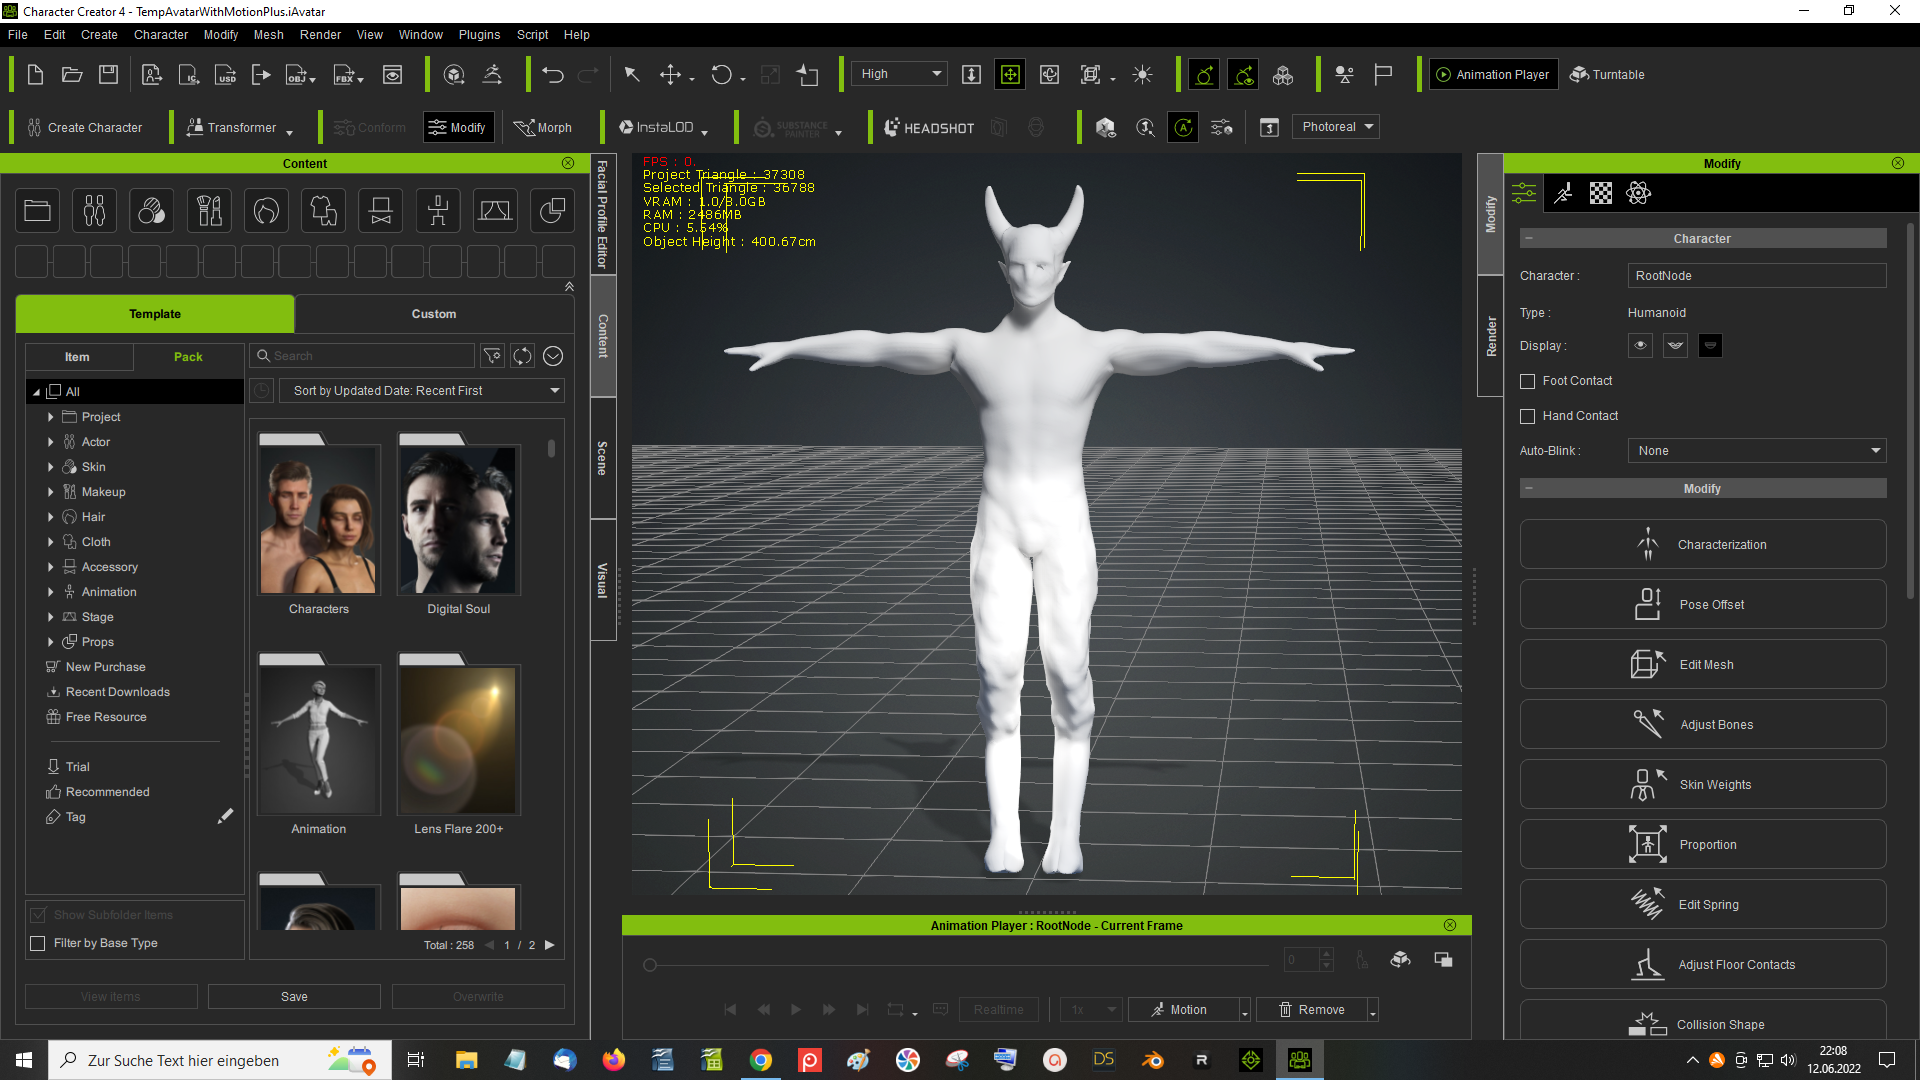Open Chrome from the taskbar
Viewport: 1920px width, 1080px height.
tap(761, 1060)
